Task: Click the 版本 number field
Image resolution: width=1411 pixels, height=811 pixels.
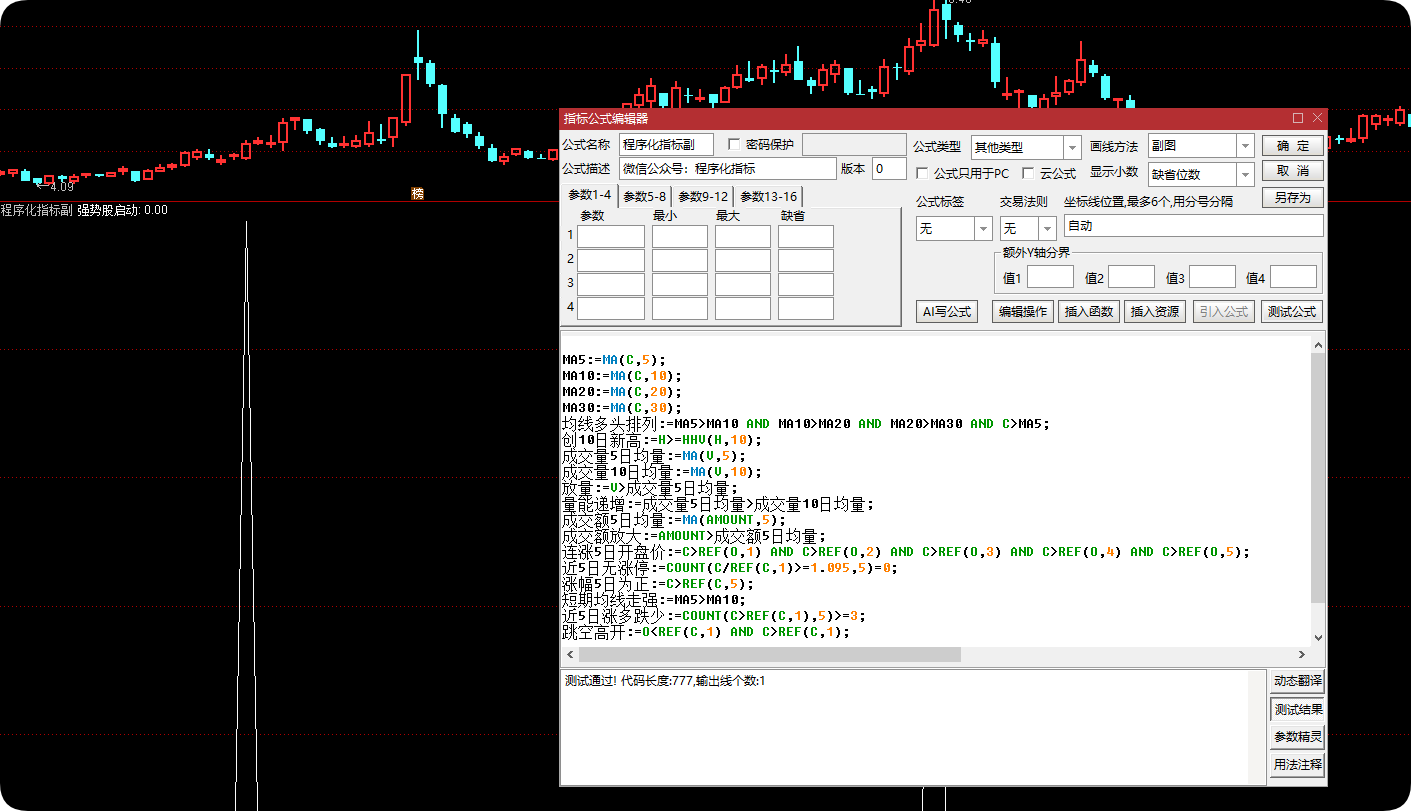Action: (890, 168)
